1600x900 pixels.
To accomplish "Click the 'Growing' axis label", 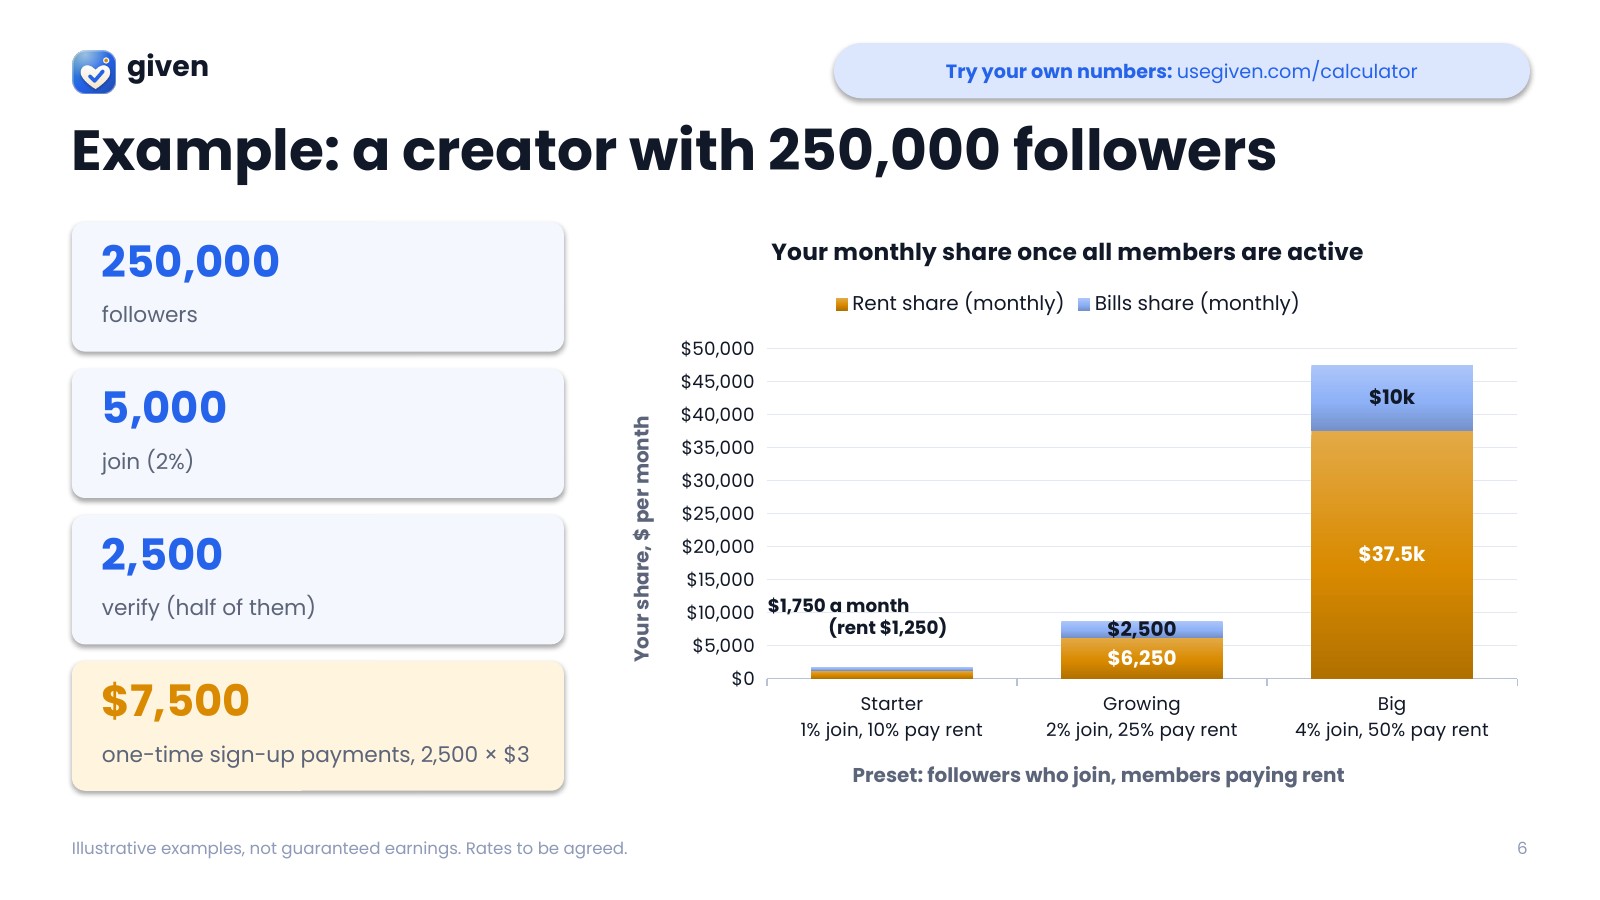I will tap(1141, 704).
